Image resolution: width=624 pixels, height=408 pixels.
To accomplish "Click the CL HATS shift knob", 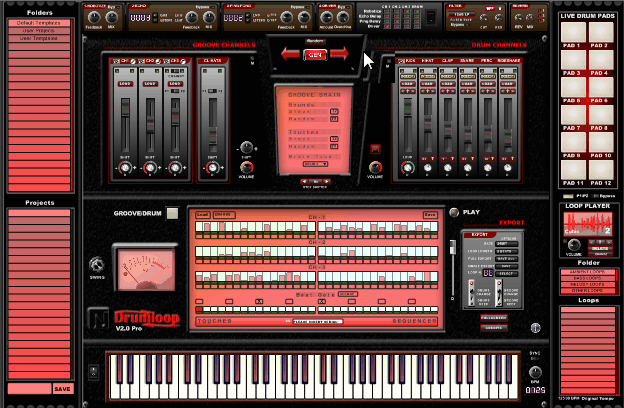I will coord(213,168).
